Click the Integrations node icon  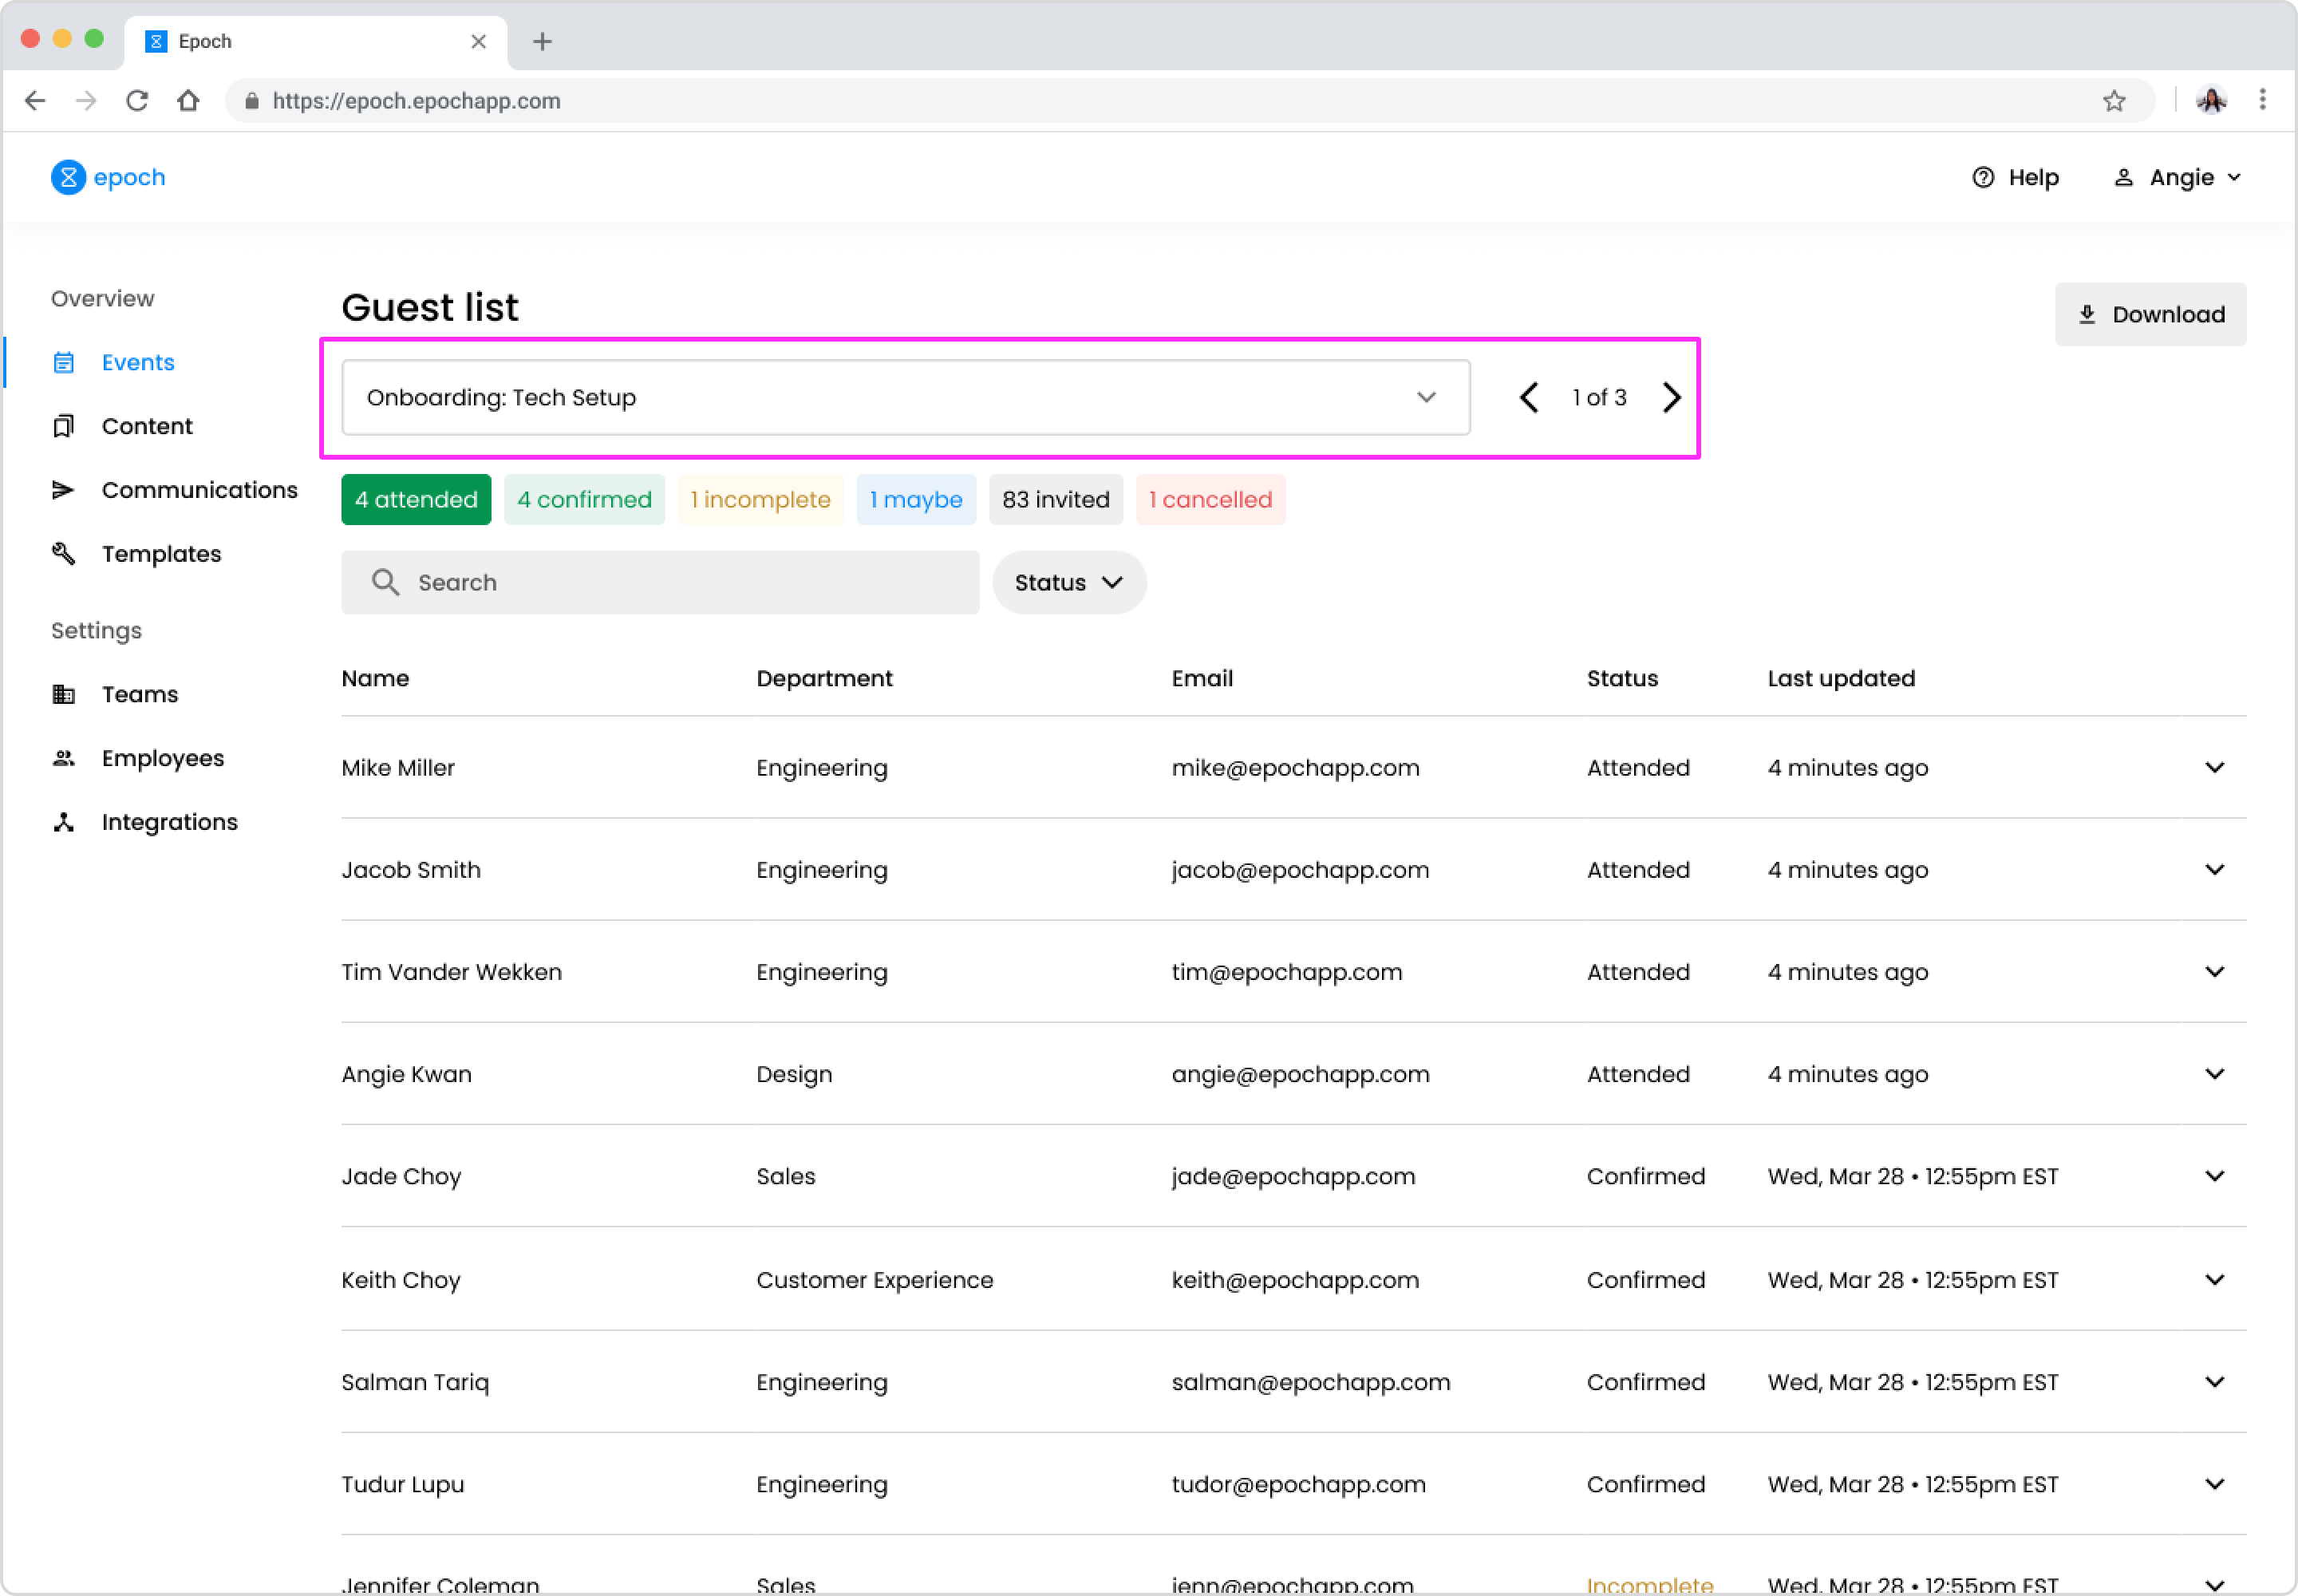[x=64, y=822]
